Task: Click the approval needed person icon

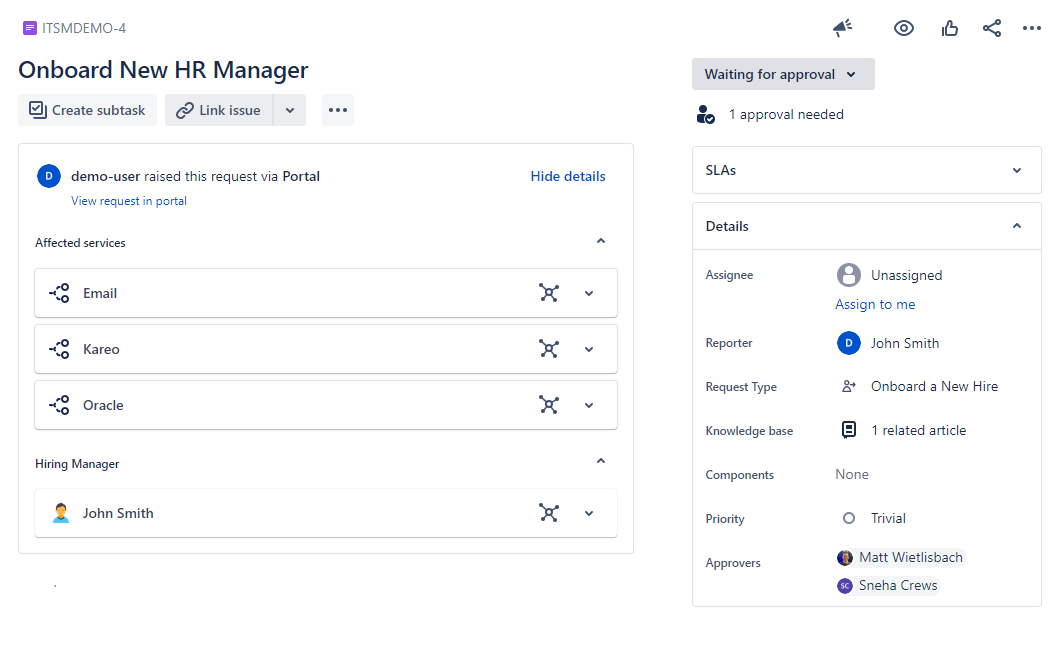Action: coord(705,114)
